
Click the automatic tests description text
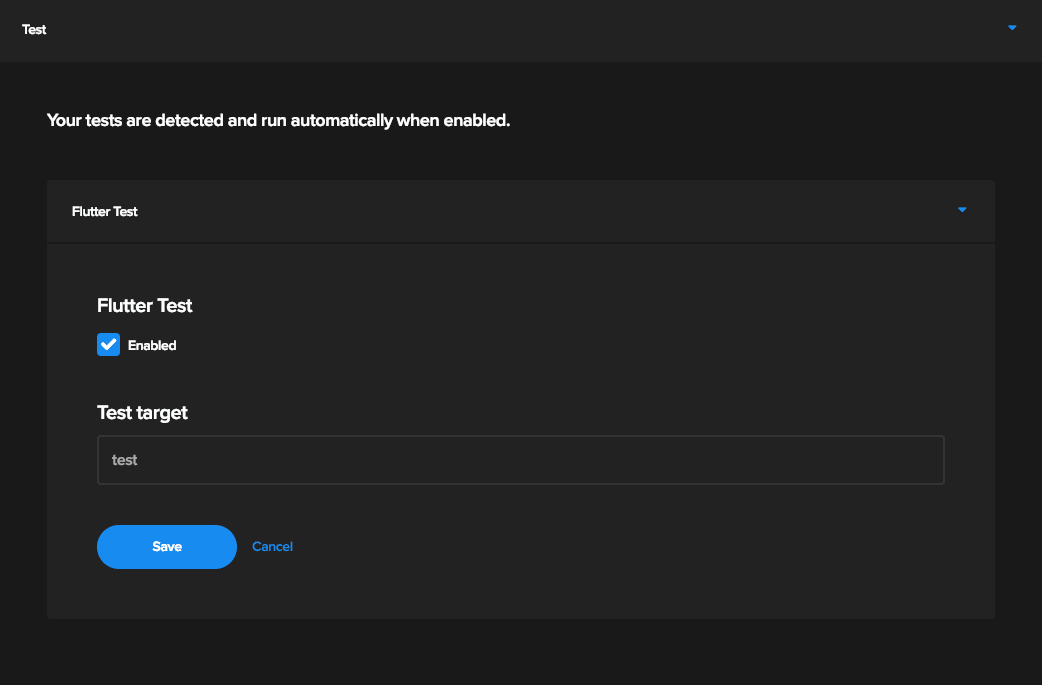tap(277, 120)
